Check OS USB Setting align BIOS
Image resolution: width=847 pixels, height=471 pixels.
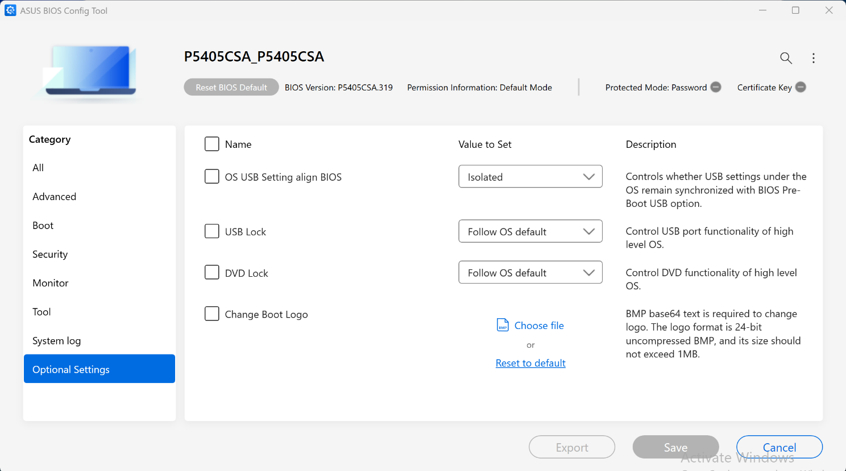212,177
